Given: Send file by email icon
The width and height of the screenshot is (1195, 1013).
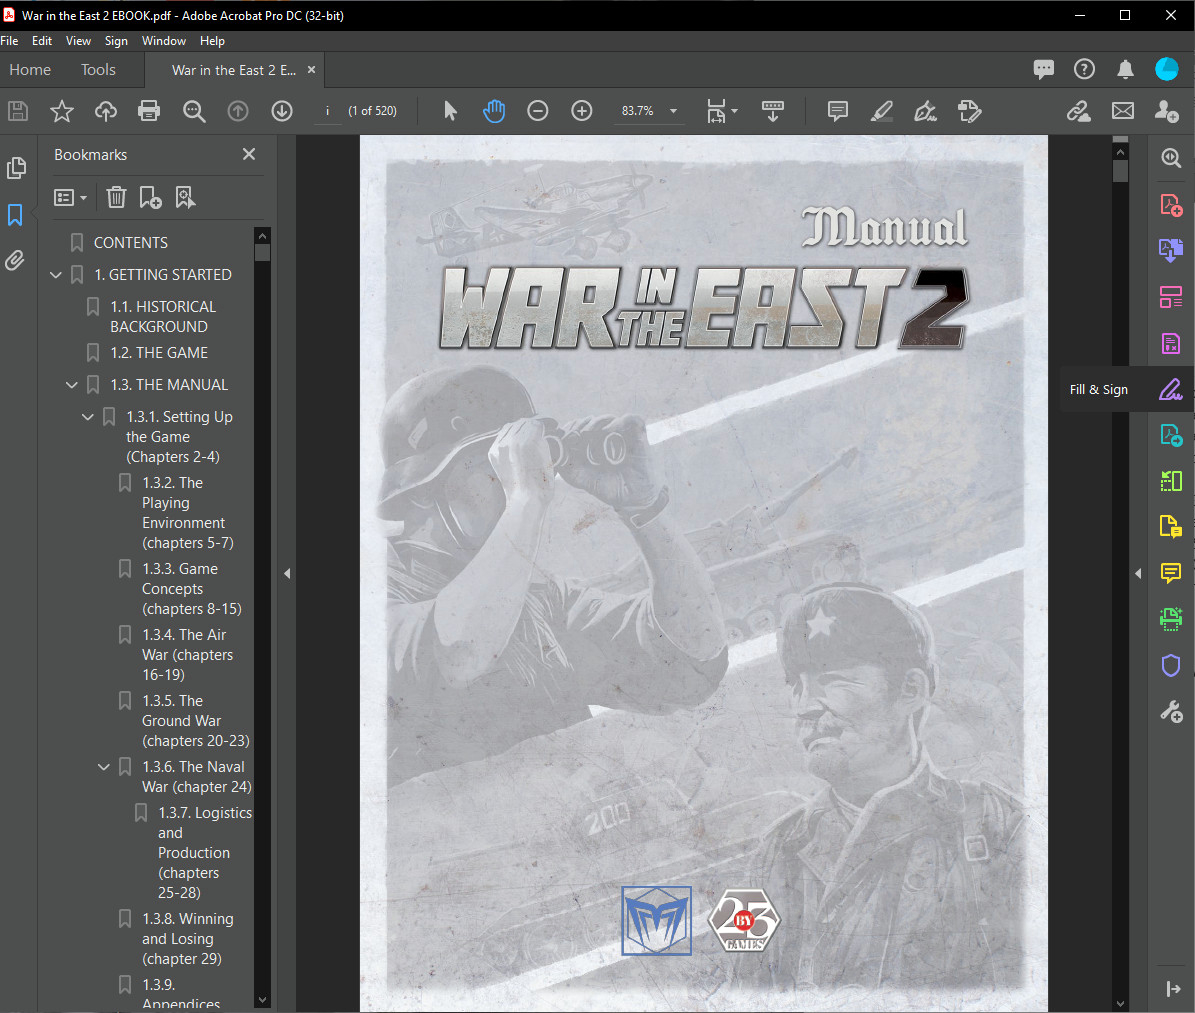Looking at the screenshot, I should point(1123,111).
